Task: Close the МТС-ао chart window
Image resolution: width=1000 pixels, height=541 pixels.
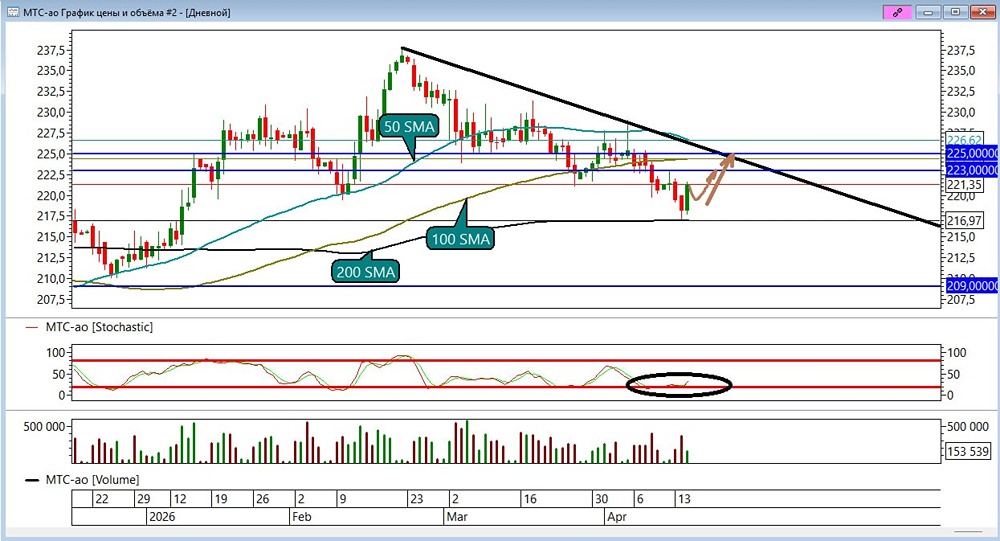Action: (x=982, y=11)
